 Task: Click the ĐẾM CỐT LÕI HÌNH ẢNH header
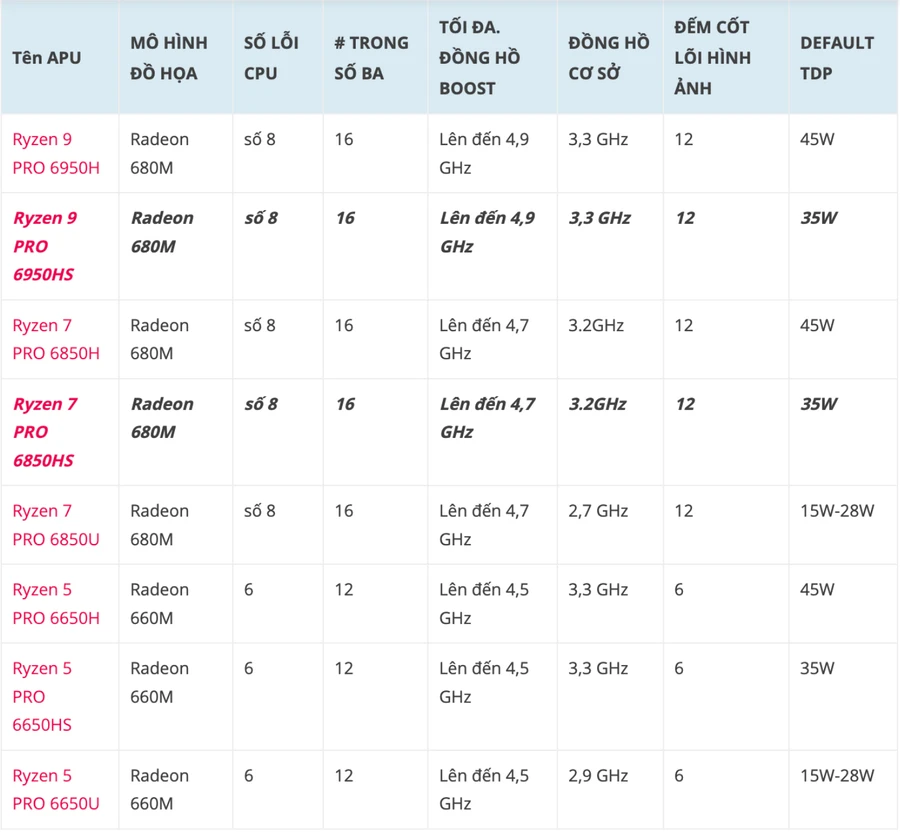pyautogui.click(x=712, y=58)
